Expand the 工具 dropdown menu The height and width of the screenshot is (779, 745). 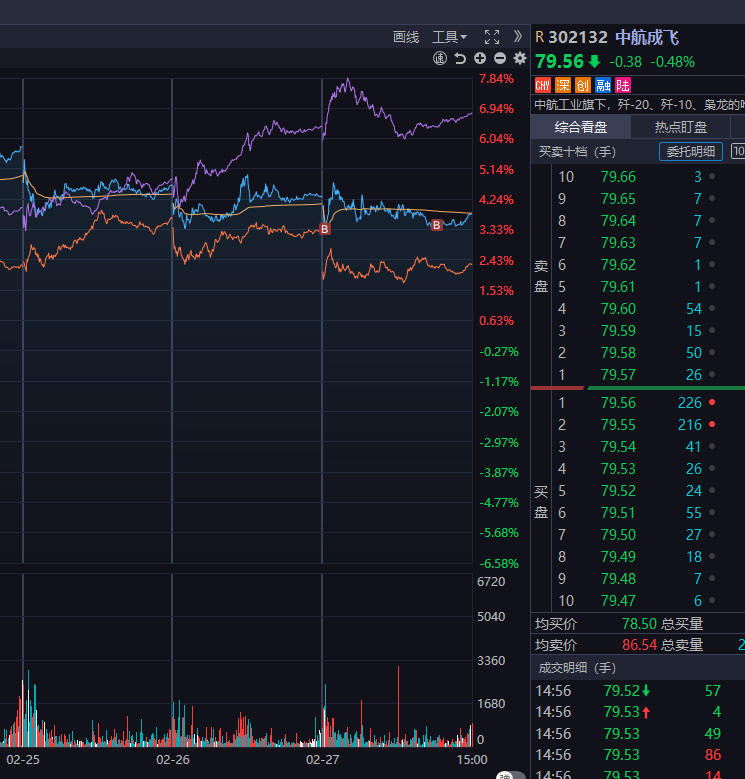pyautogui.click(x=449, y=37)
